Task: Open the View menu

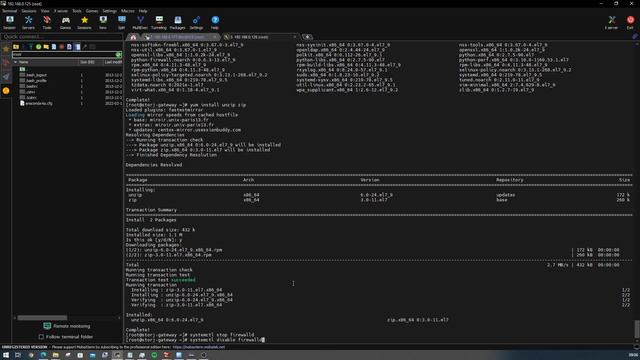Action: pyautogui.click(x=45, y=11)
